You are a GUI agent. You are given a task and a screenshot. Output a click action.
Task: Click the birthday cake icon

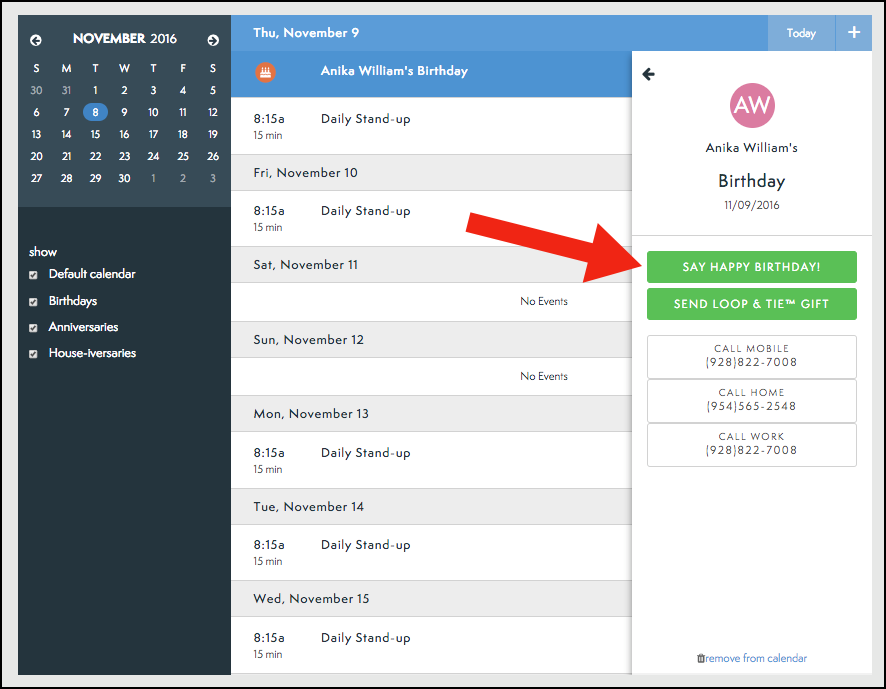point(265,72)
